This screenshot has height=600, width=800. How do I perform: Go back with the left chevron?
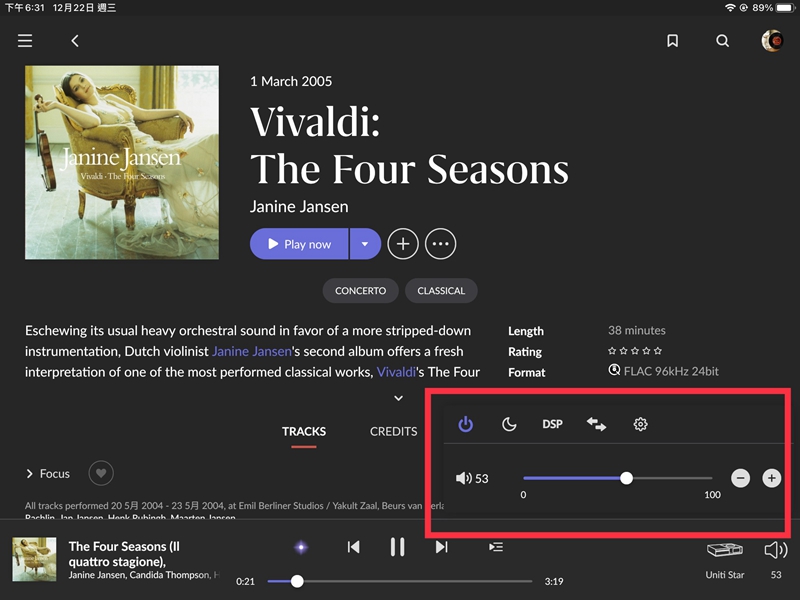(x=75, y=41)
